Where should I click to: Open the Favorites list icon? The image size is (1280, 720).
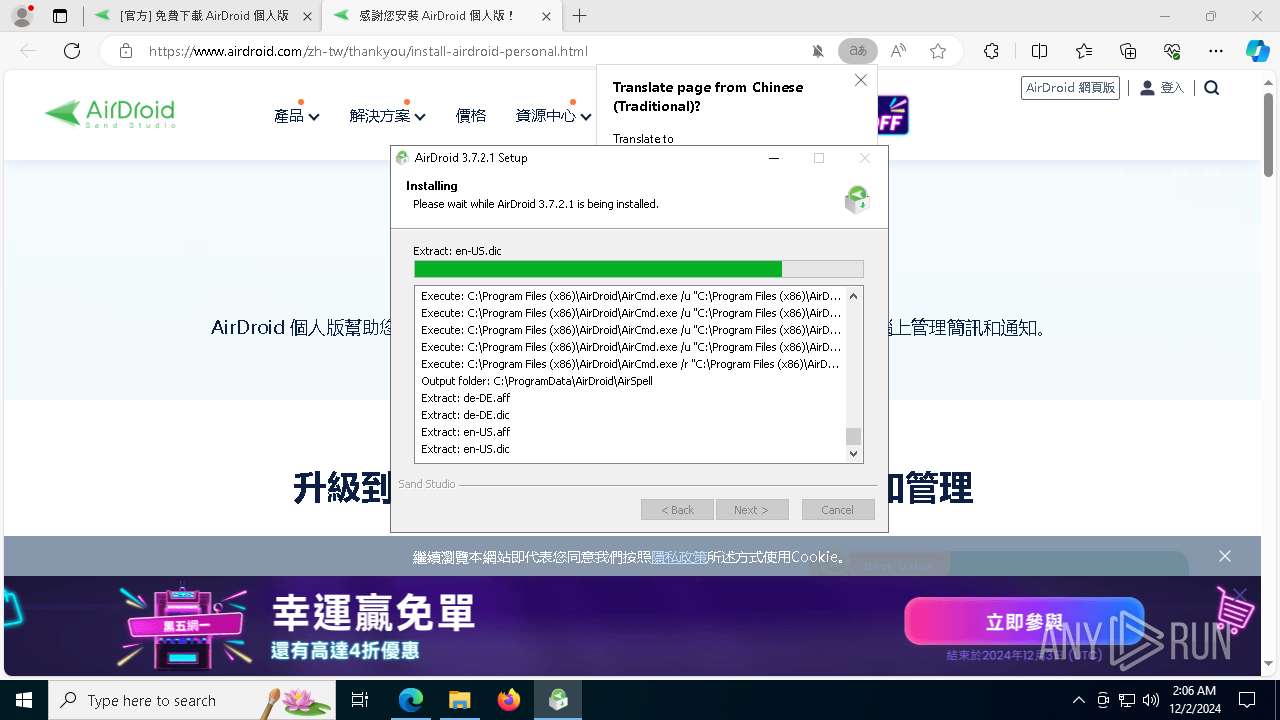pyautogui.click(x=1084, y=51)
